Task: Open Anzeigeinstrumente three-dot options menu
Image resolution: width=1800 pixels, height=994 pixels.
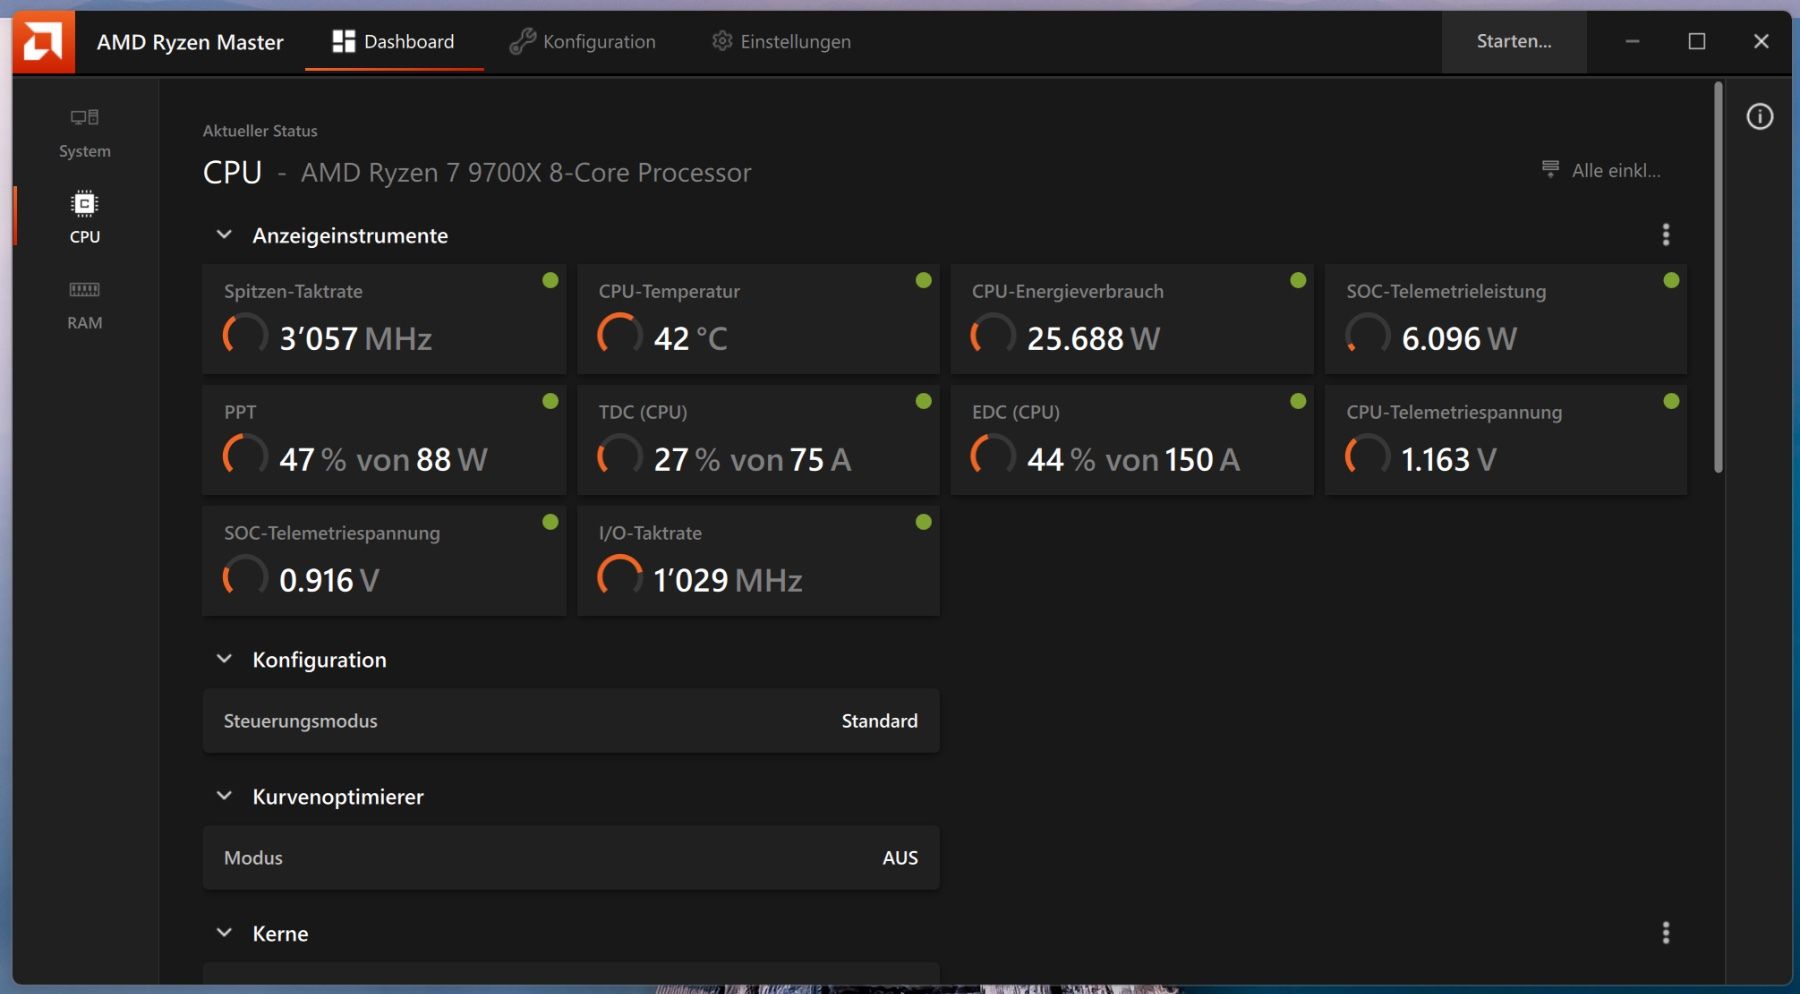Action: [x=1666, y=234]
